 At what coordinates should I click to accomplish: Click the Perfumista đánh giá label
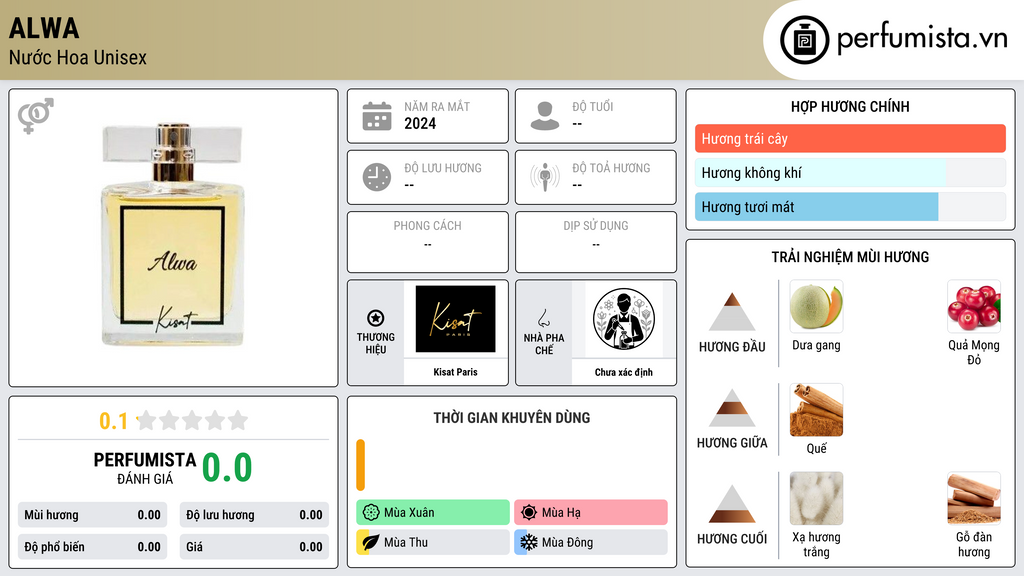[x=145, y=468]
